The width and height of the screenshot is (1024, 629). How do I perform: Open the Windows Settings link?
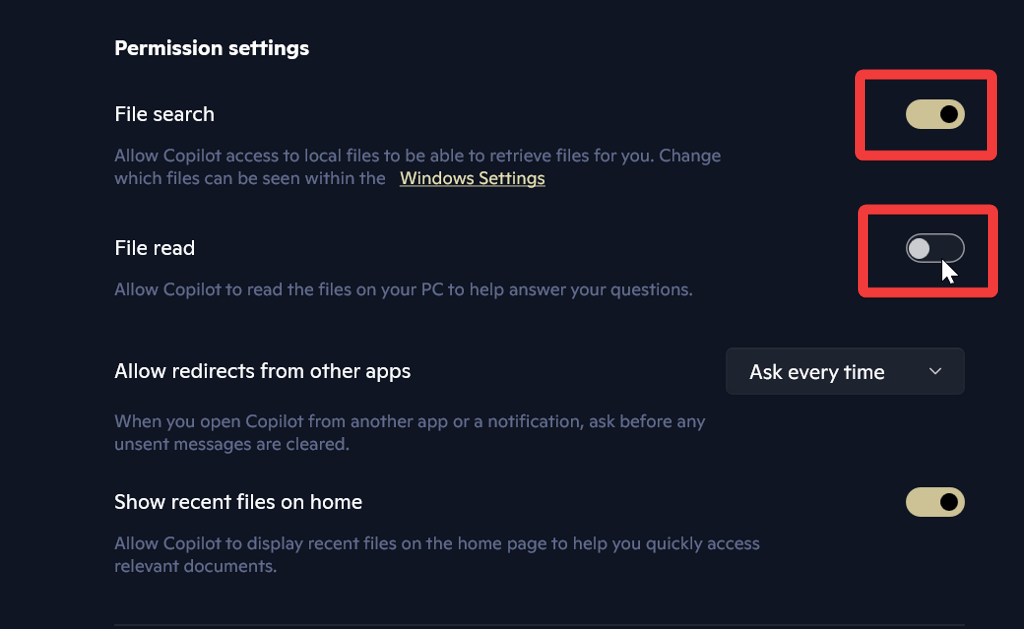472,178
